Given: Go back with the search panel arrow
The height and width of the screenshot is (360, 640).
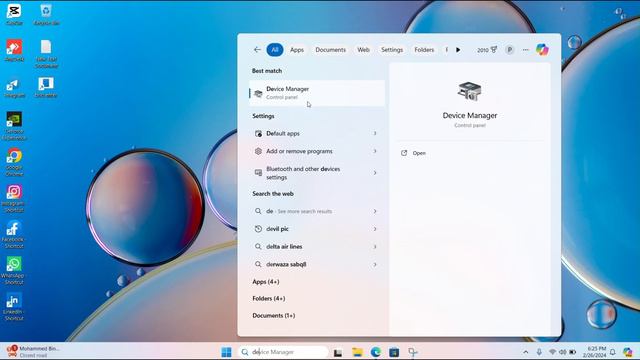Looking at the screenshot, I should point(257,50).
